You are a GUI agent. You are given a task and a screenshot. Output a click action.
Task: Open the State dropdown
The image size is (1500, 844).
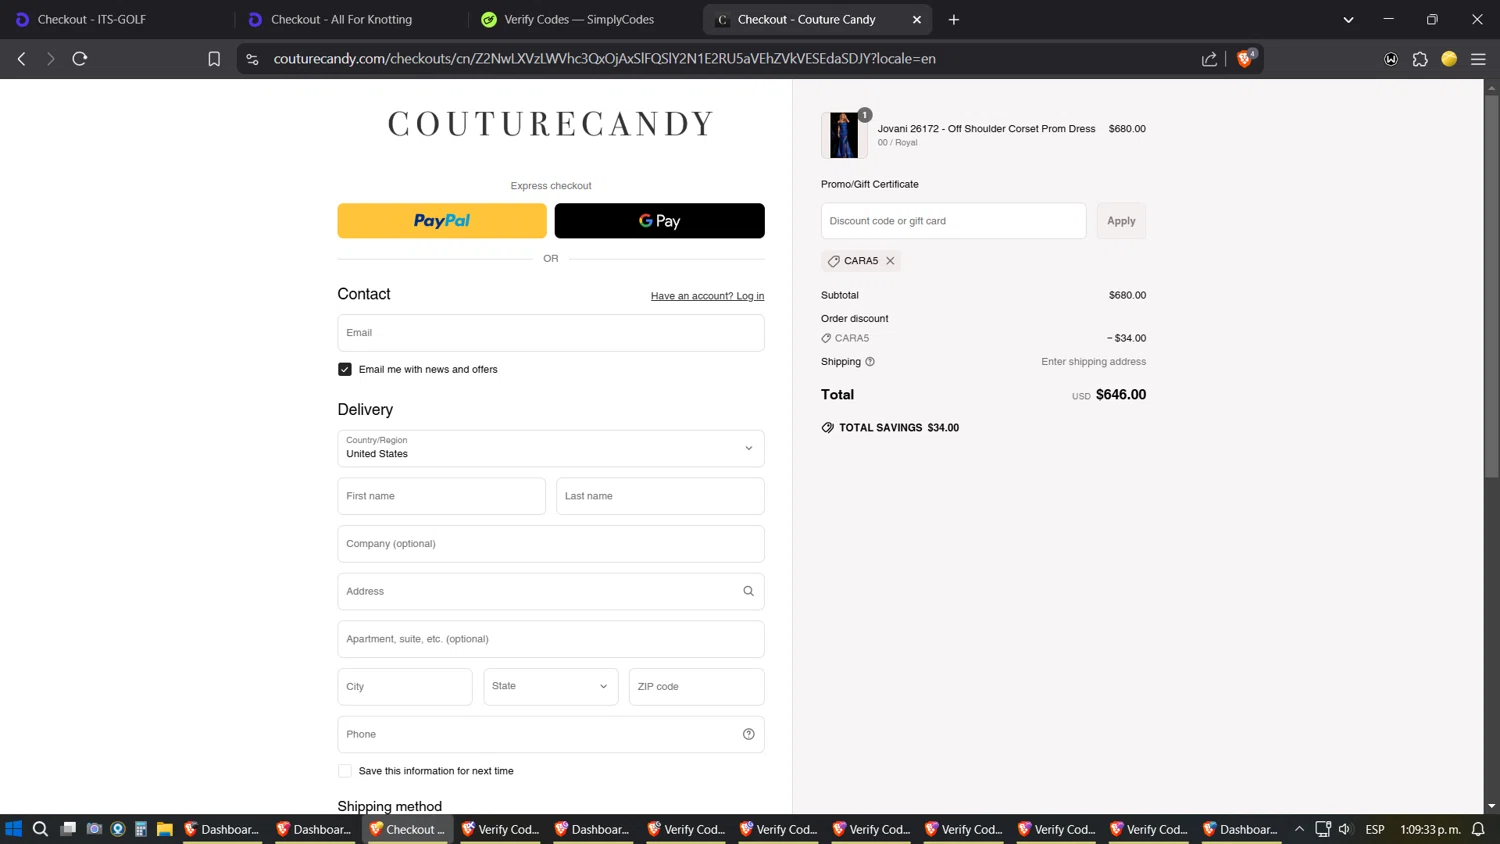pyautogui.click(x=551, y=687)
